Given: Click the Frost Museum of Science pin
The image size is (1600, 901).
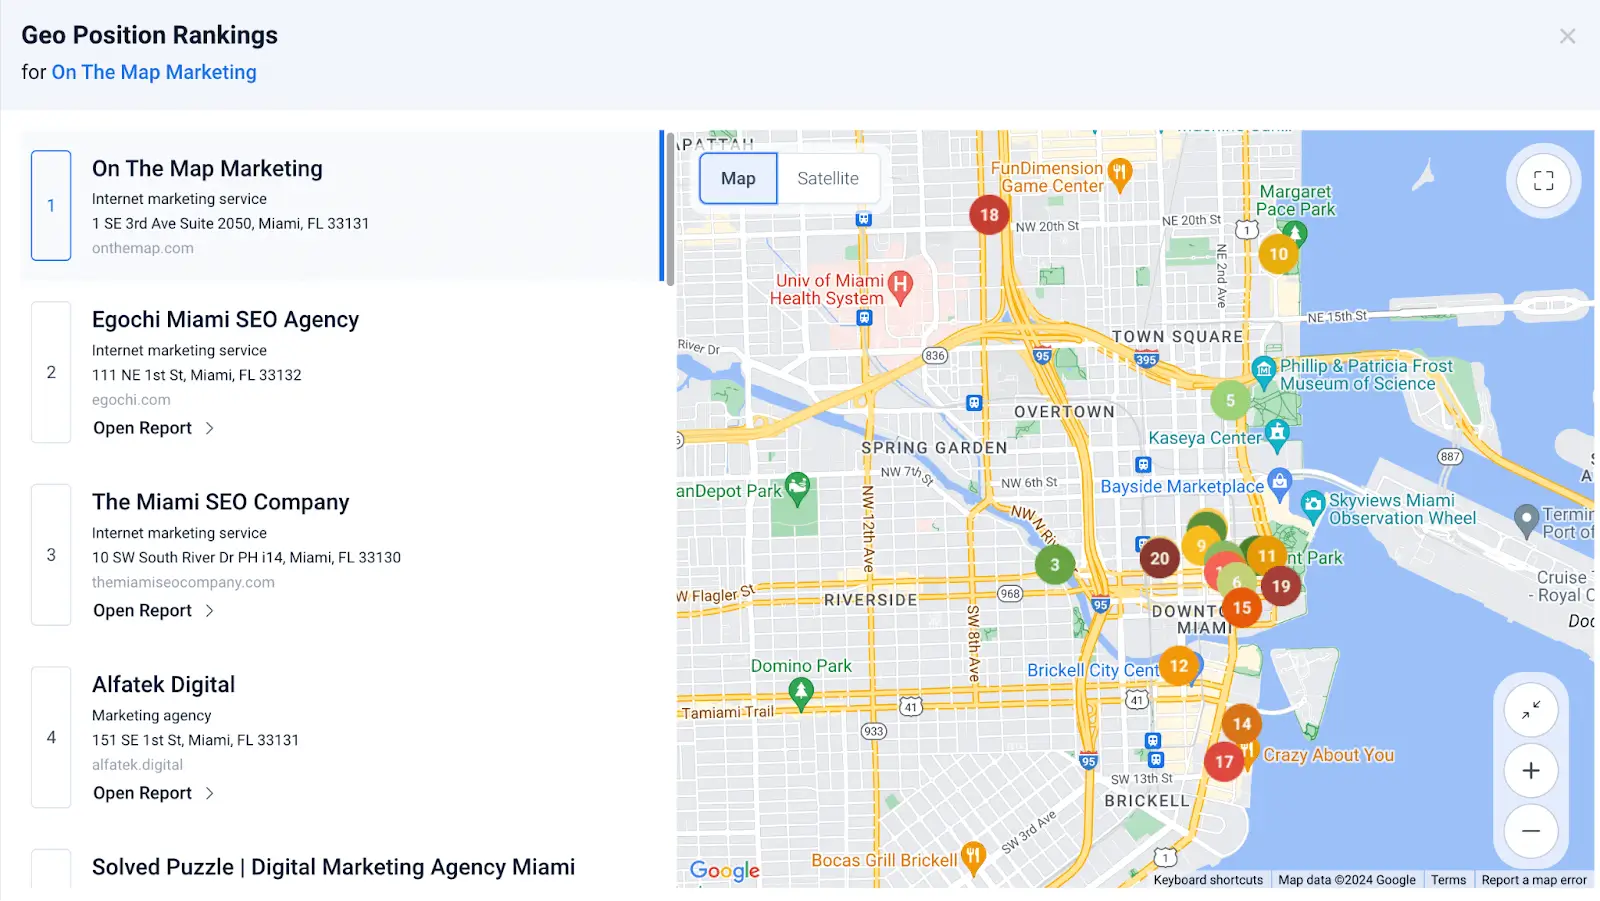Looking at the screenshot, I should pos(1264,372).
